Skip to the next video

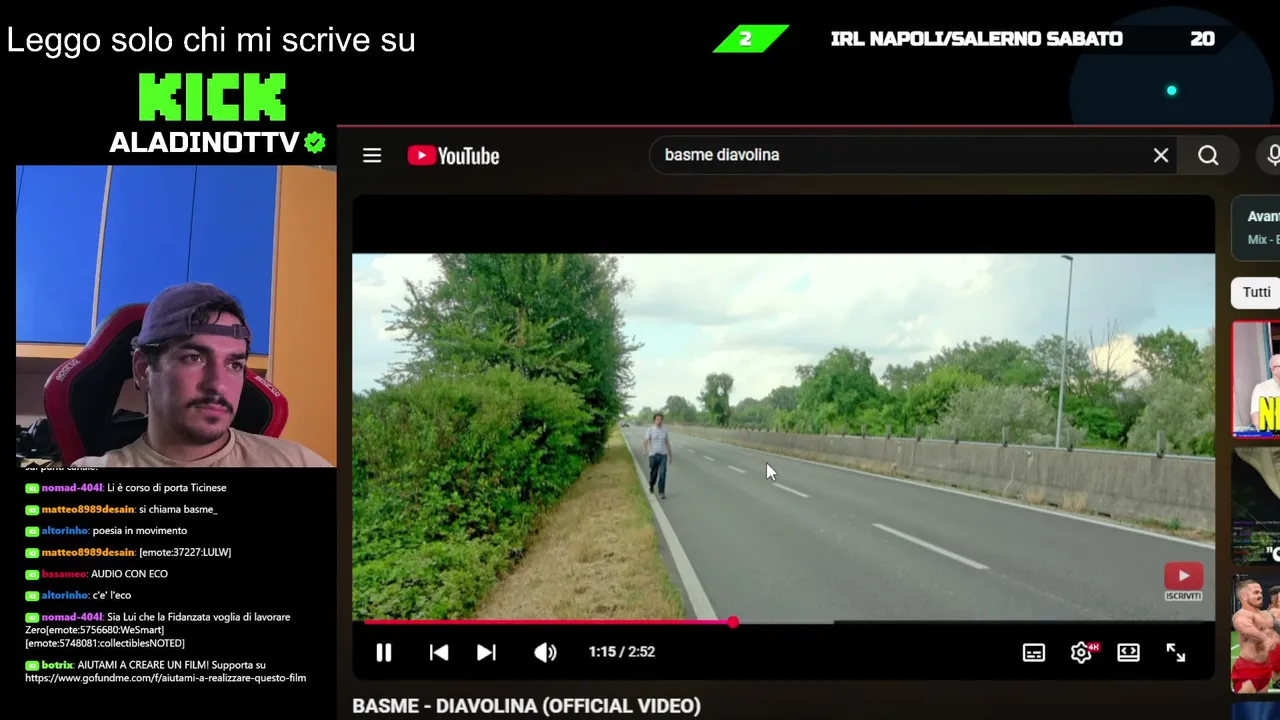(x=486, y=652)
